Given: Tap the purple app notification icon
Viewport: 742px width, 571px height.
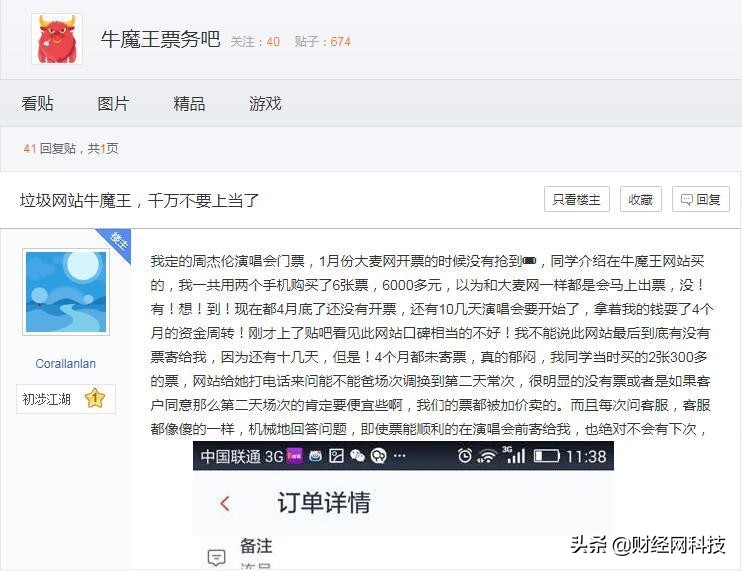Looking at the screenshot, I should coord(295,456).
